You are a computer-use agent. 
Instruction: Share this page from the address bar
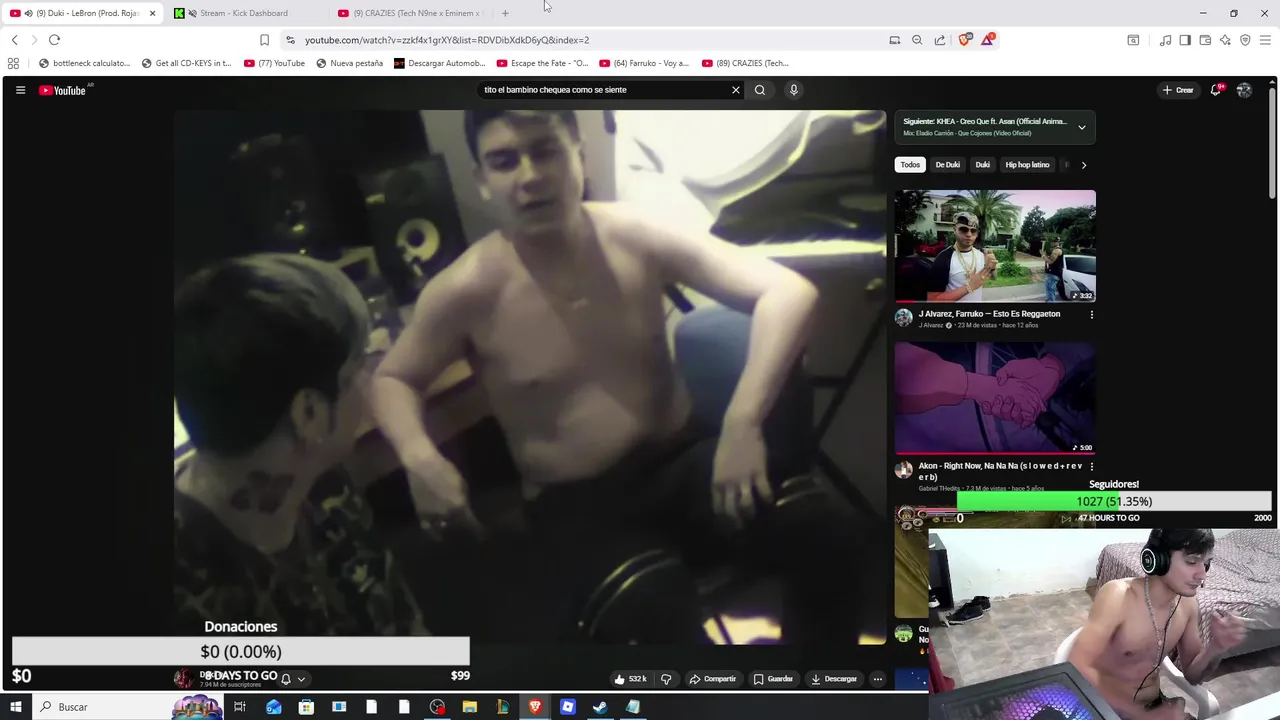tap(940, 40)
